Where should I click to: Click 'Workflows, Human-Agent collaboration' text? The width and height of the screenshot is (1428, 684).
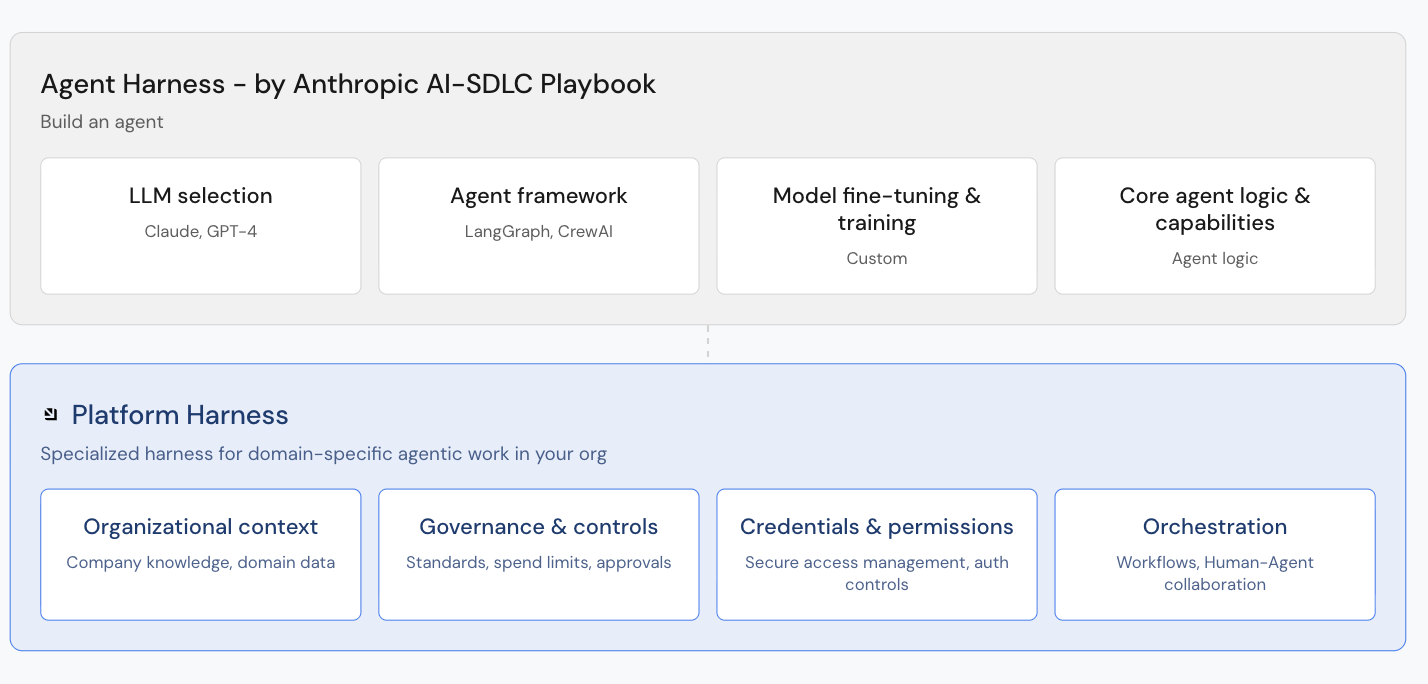(x=1215, y=573)
